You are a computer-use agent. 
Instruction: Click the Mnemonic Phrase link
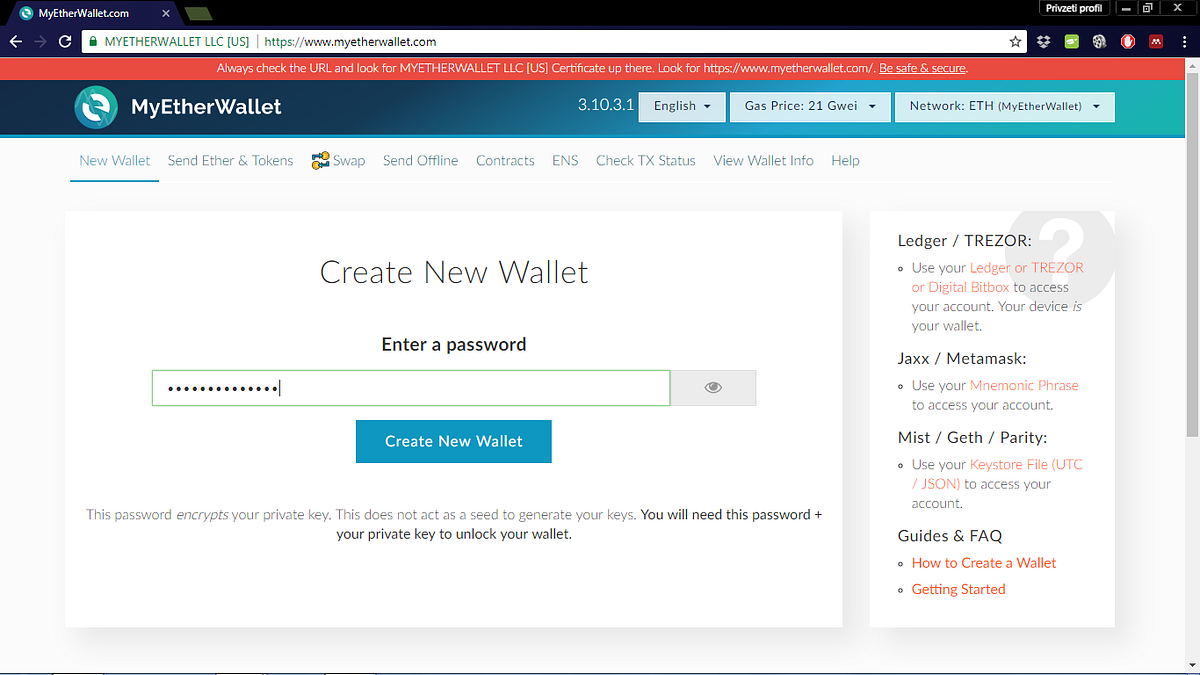pyautogui.click(x=1024, y=385)
